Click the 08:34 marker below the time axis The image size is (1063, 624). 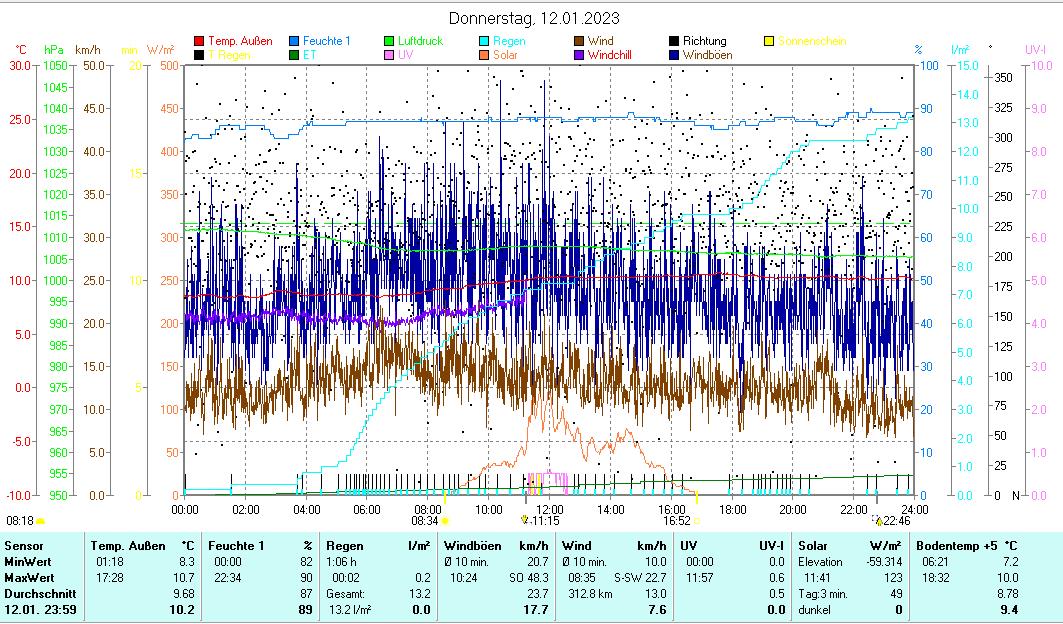coord(425,521)
